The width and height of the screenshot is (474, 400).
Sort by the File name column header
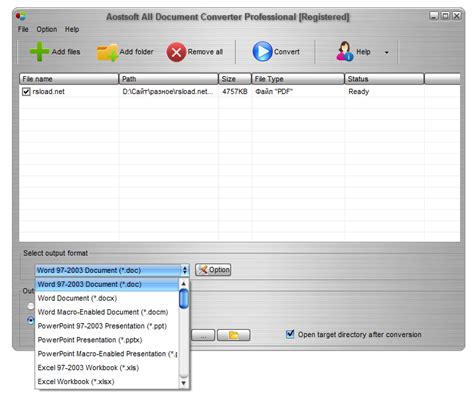[x=69, y=79]
